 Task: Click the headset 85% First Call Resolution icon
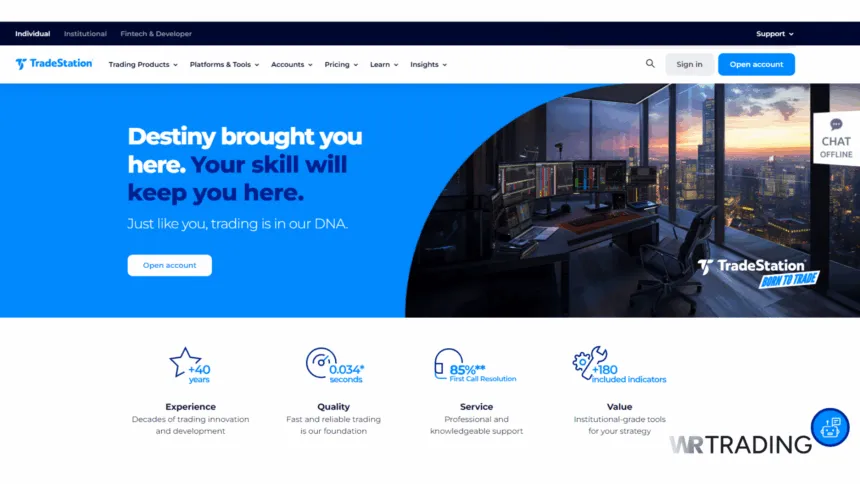click(x=475, y=365)
